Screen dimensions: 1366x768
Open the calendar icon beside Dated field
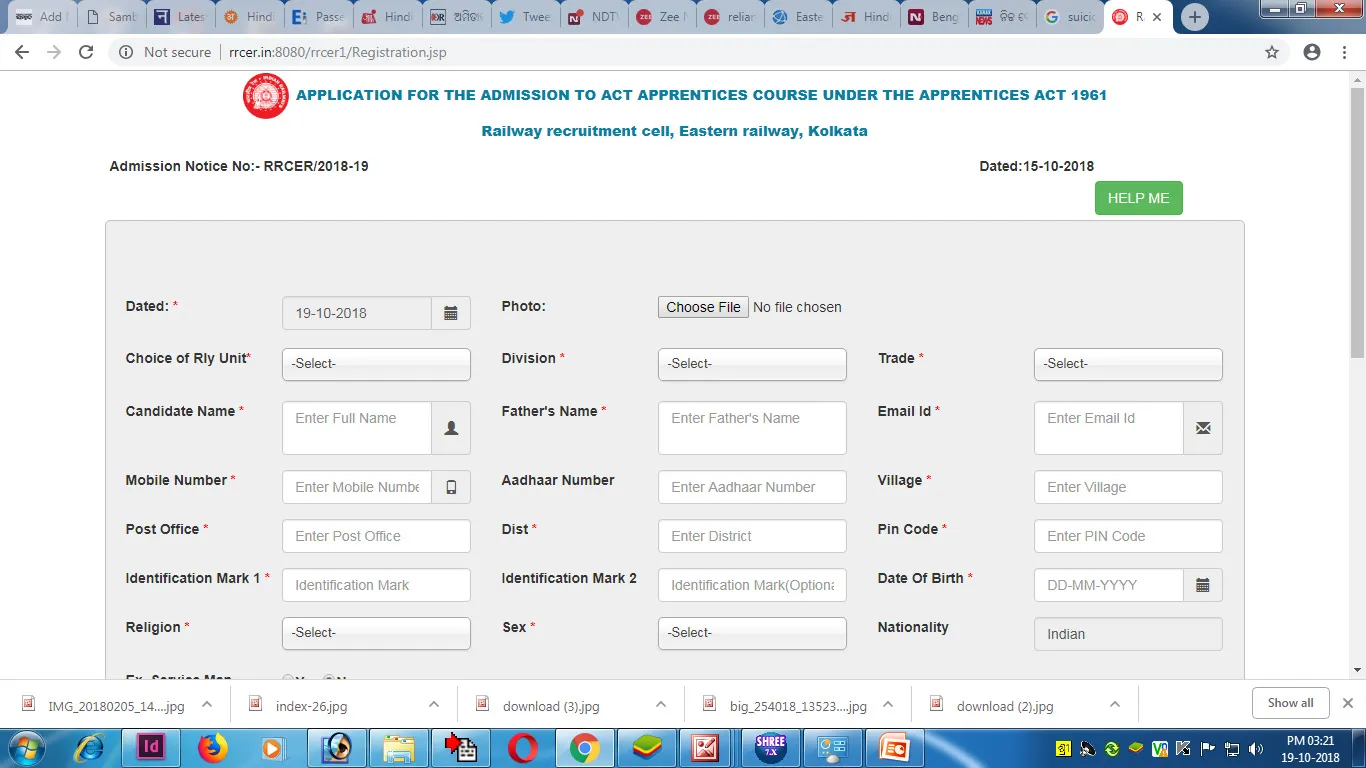coord(451,313)
